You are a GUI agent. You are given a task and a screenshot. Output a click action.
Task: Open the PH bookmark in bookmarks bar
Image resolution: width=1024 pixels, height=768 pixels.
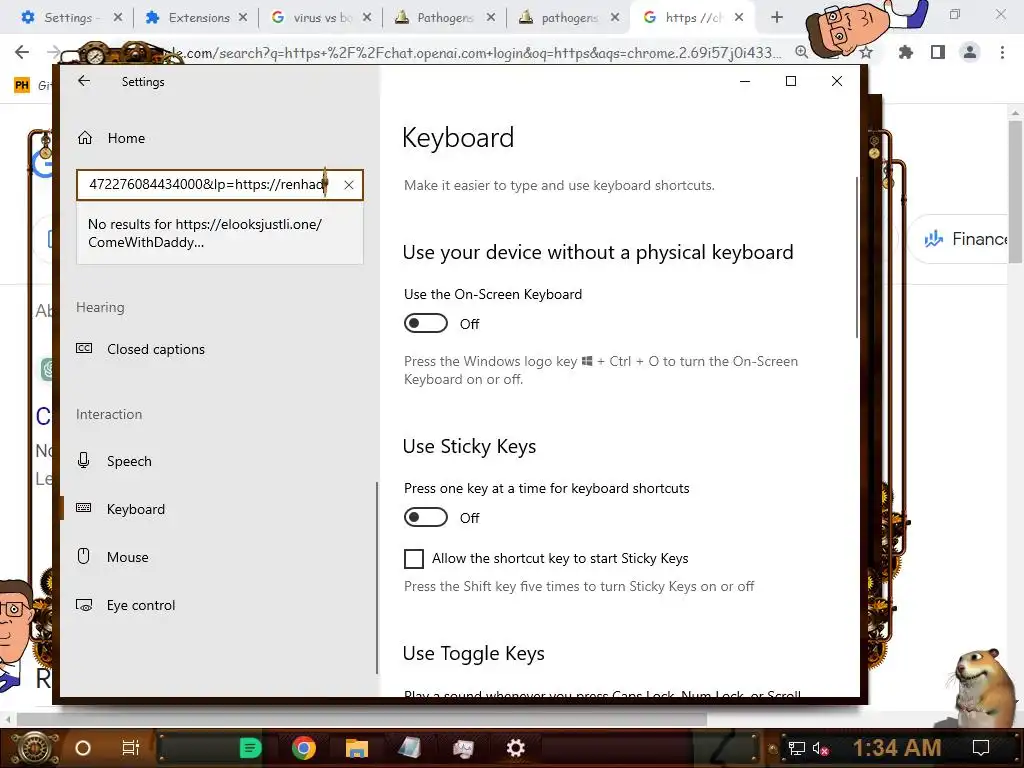[22, 85]
